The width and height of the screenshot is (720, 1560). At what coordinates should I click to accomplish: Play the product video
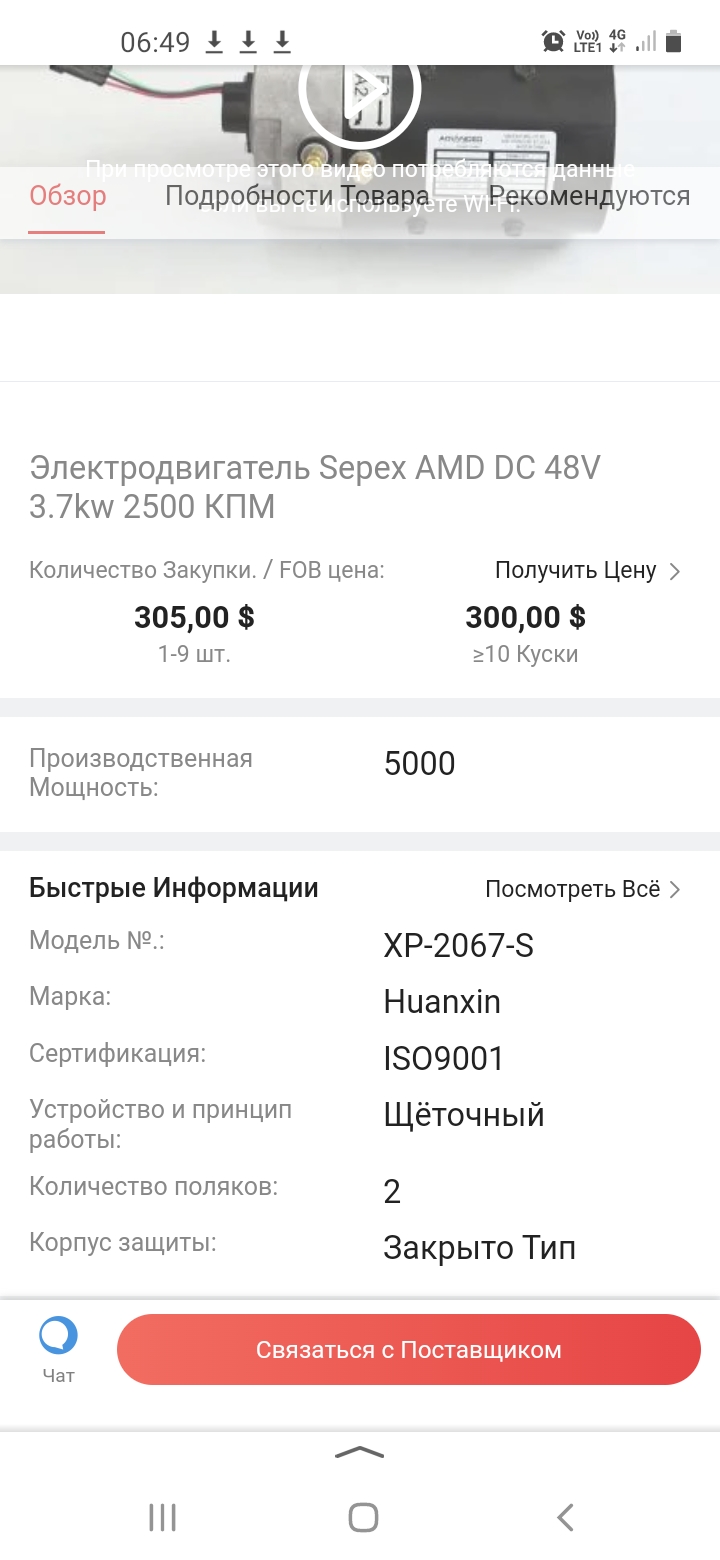(359, 85)
